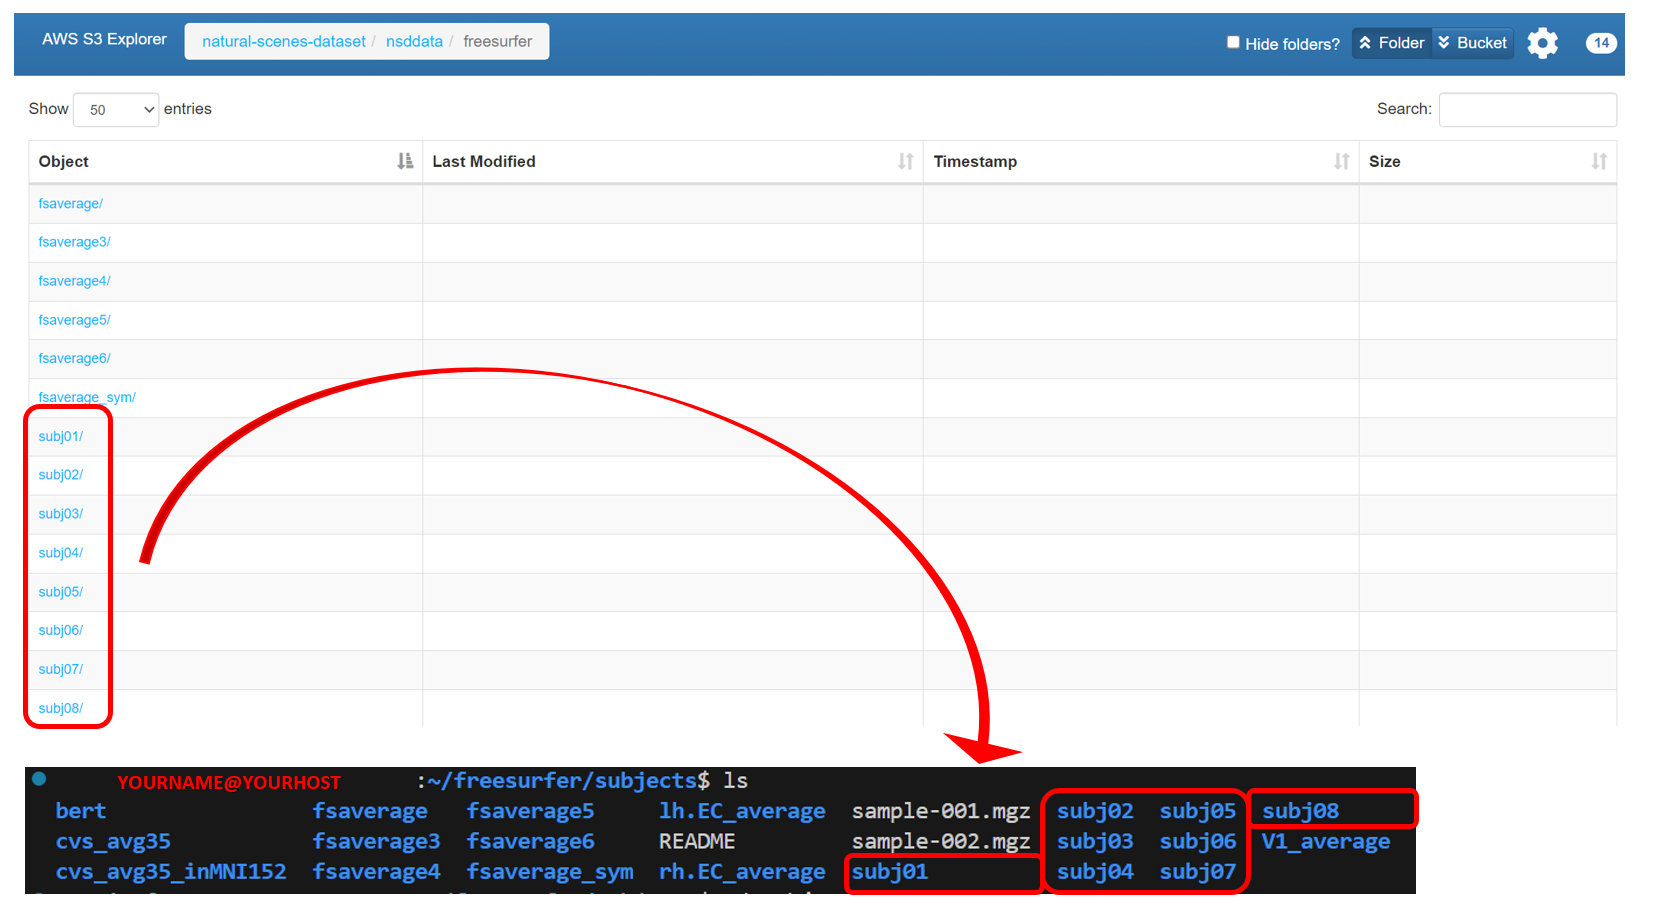The height and width of the screenshot is (913, 1658).
Task: Click the freesurfer breadcrumb item
Action: tap(497, 42)
